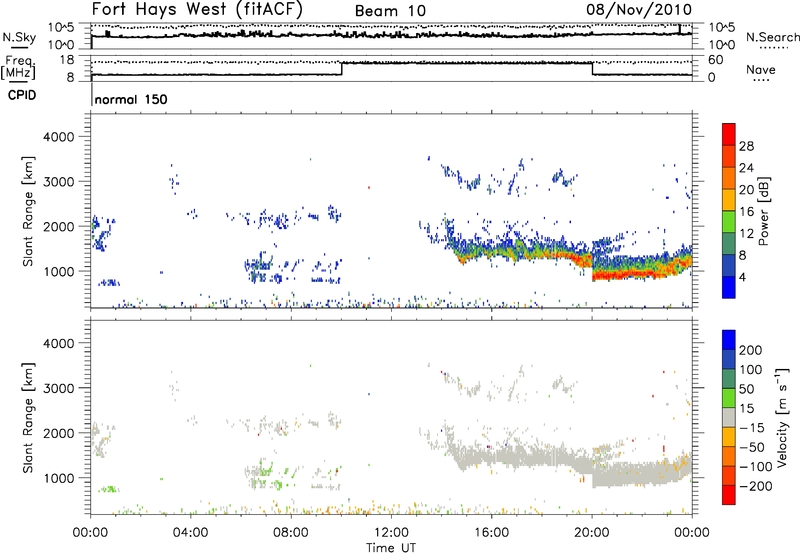Image resolution: width=800 pixels, height=554 pixels.
Task: Click the '18' frequency axis tick
Action: coord(67,60)
